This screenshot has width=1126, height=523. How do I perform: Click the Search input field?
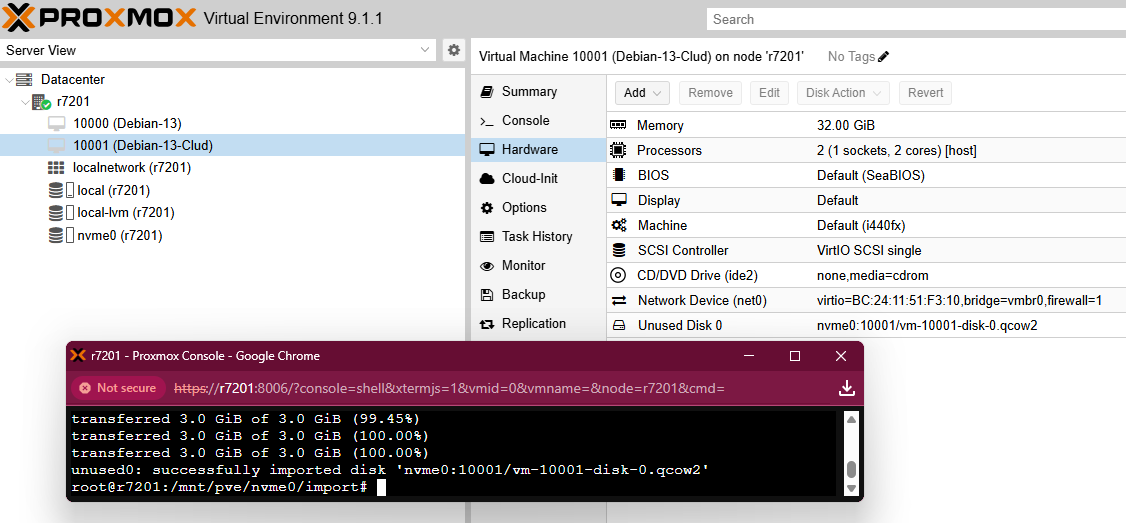coord(915,19)
